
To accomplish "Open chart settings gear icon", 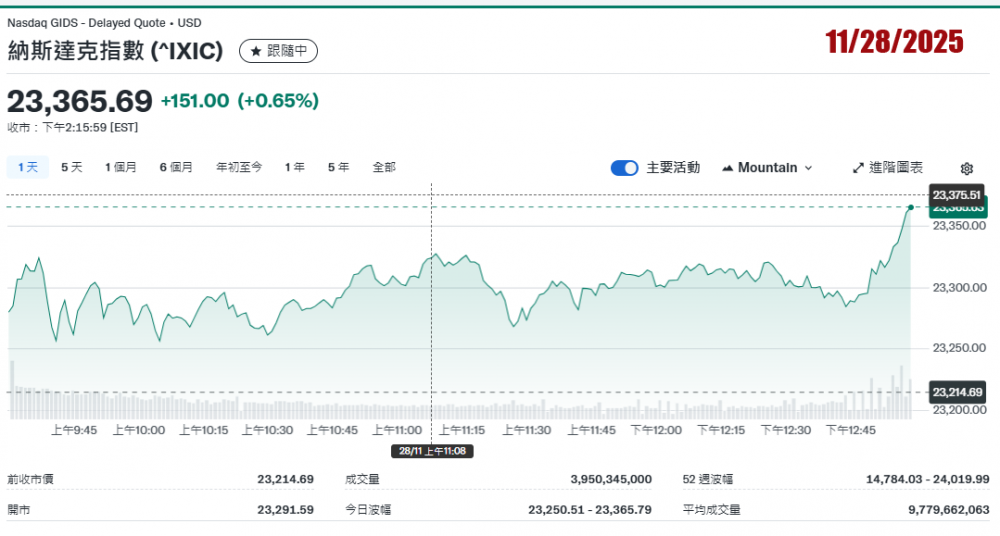I will coord(966,169).
